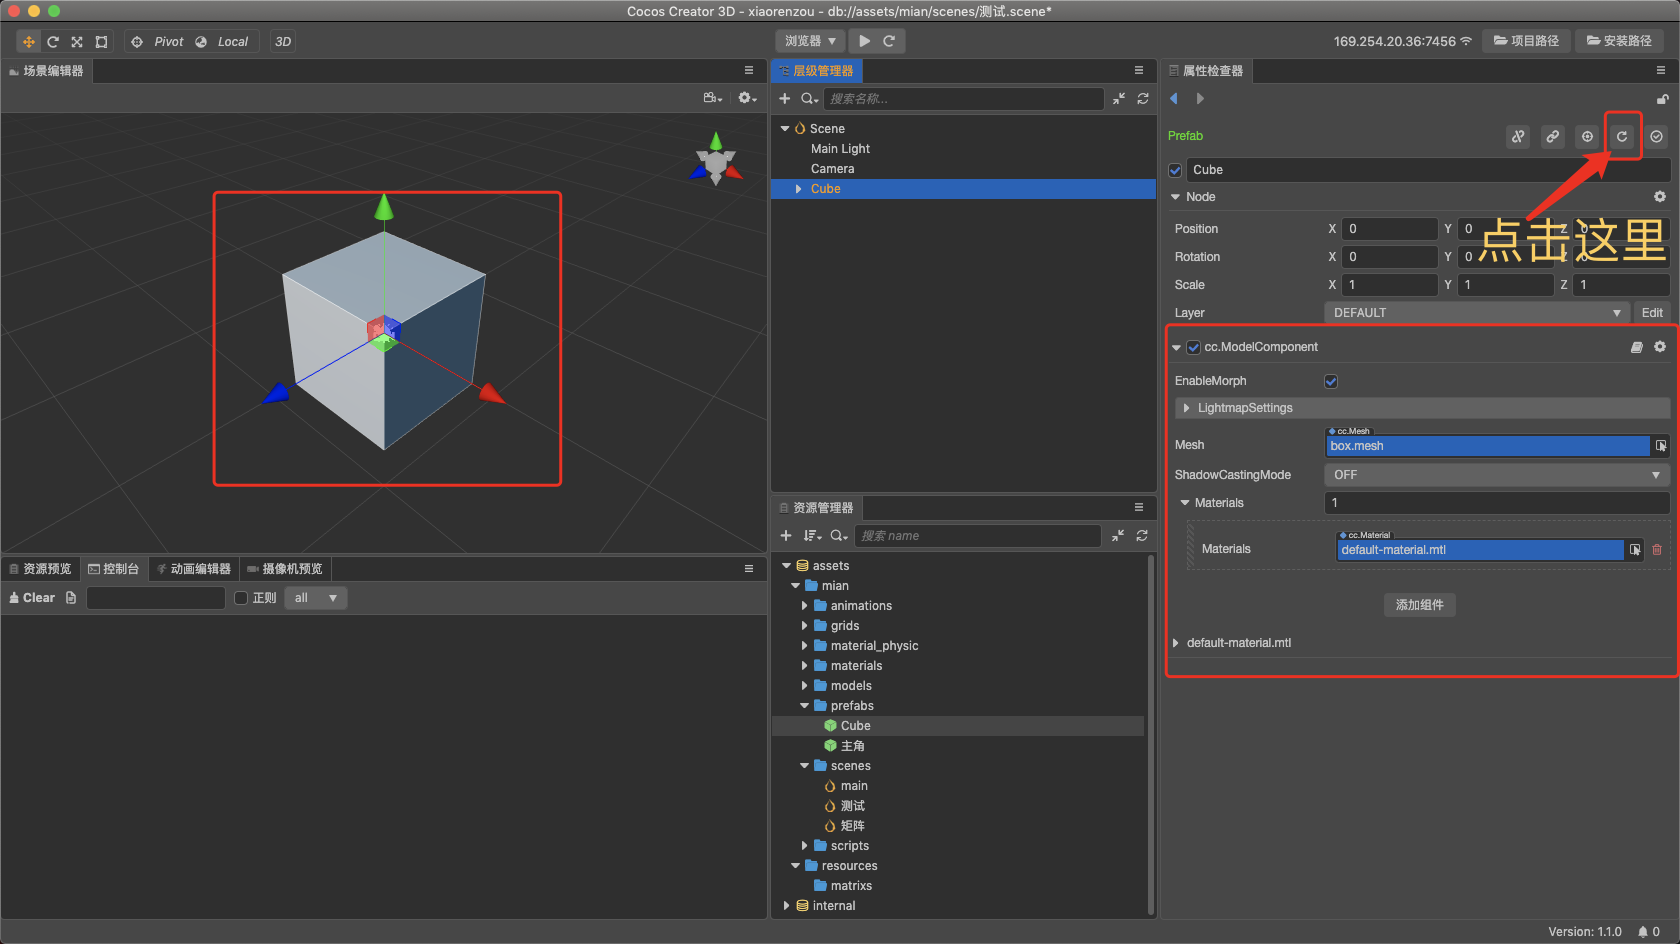Clear the console log

(x=32, y=598)
